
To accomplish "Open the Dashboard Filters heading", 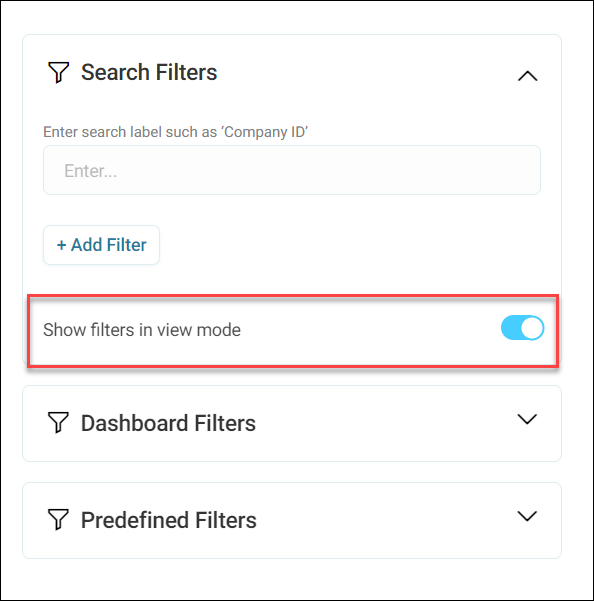I will pyautogui.click(x=168, y=423).
